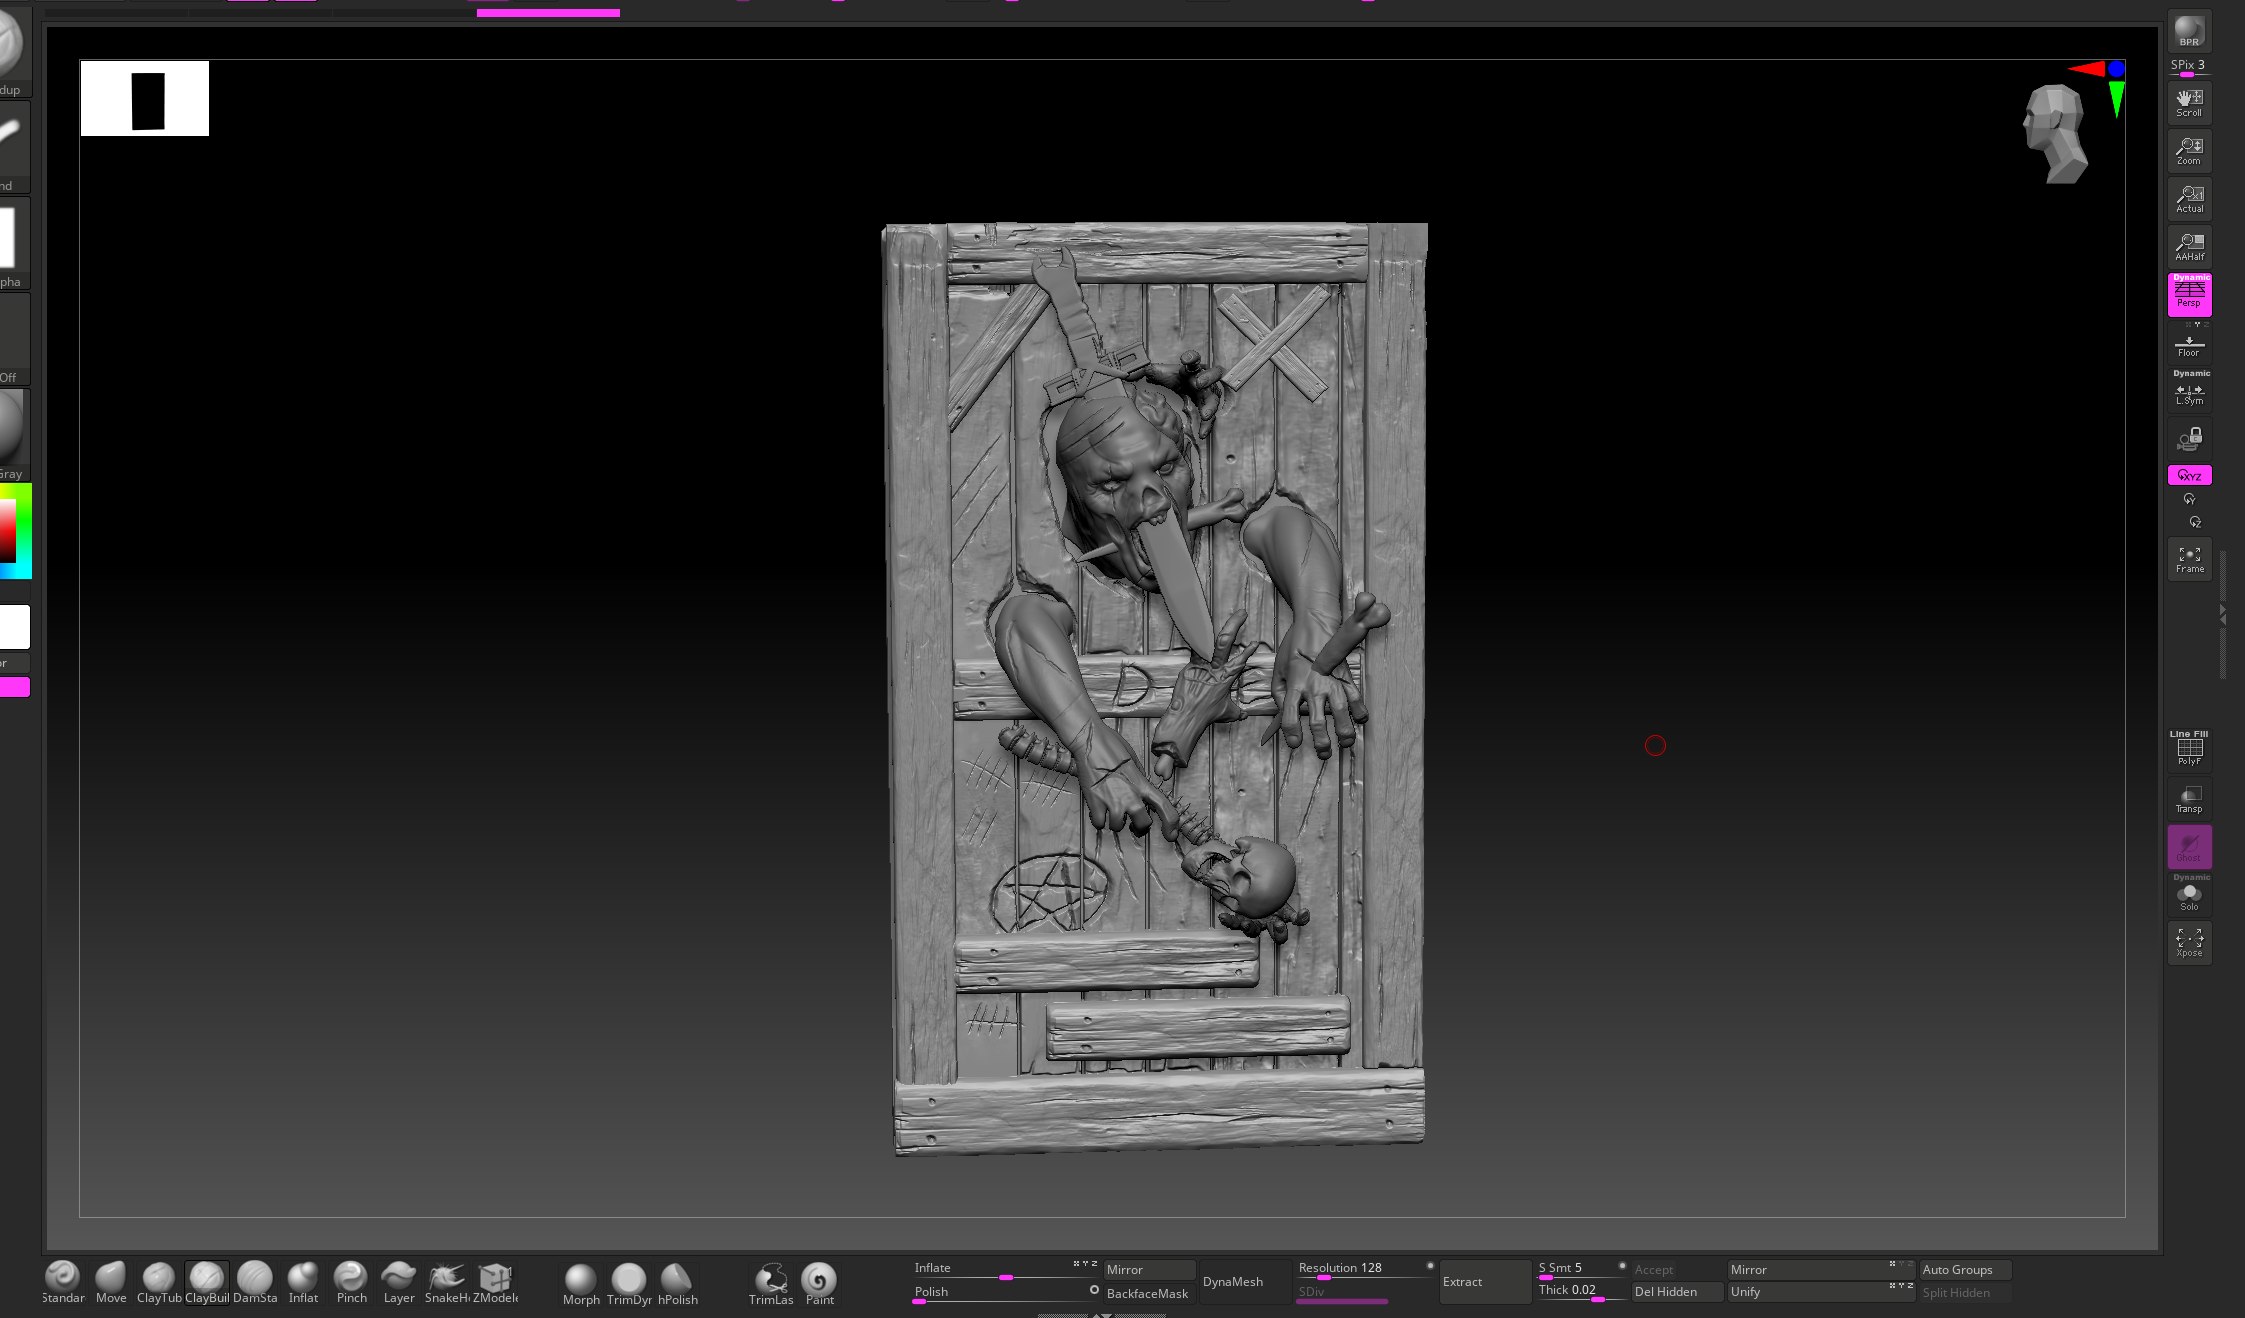
Task: Click the Extract button
Action: 1484,1282
